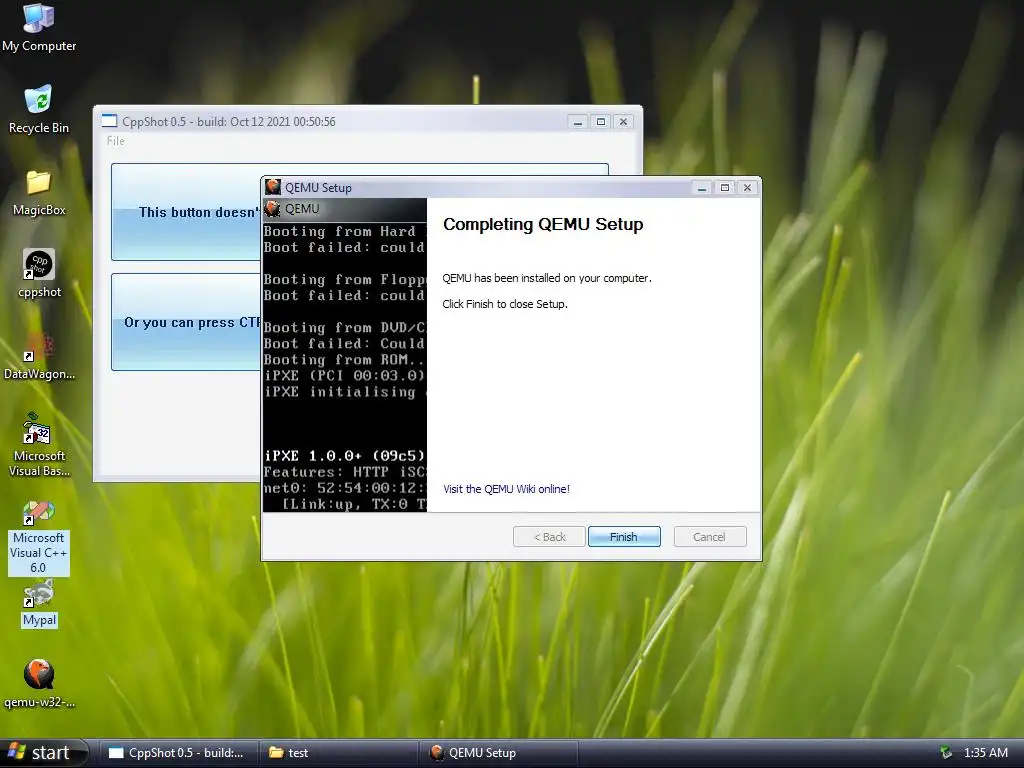Image resolution: width=1024 pixels, height=768 pixels.
Task: Minimize the QEMU Setup window
Action: (x=702, y=188)
